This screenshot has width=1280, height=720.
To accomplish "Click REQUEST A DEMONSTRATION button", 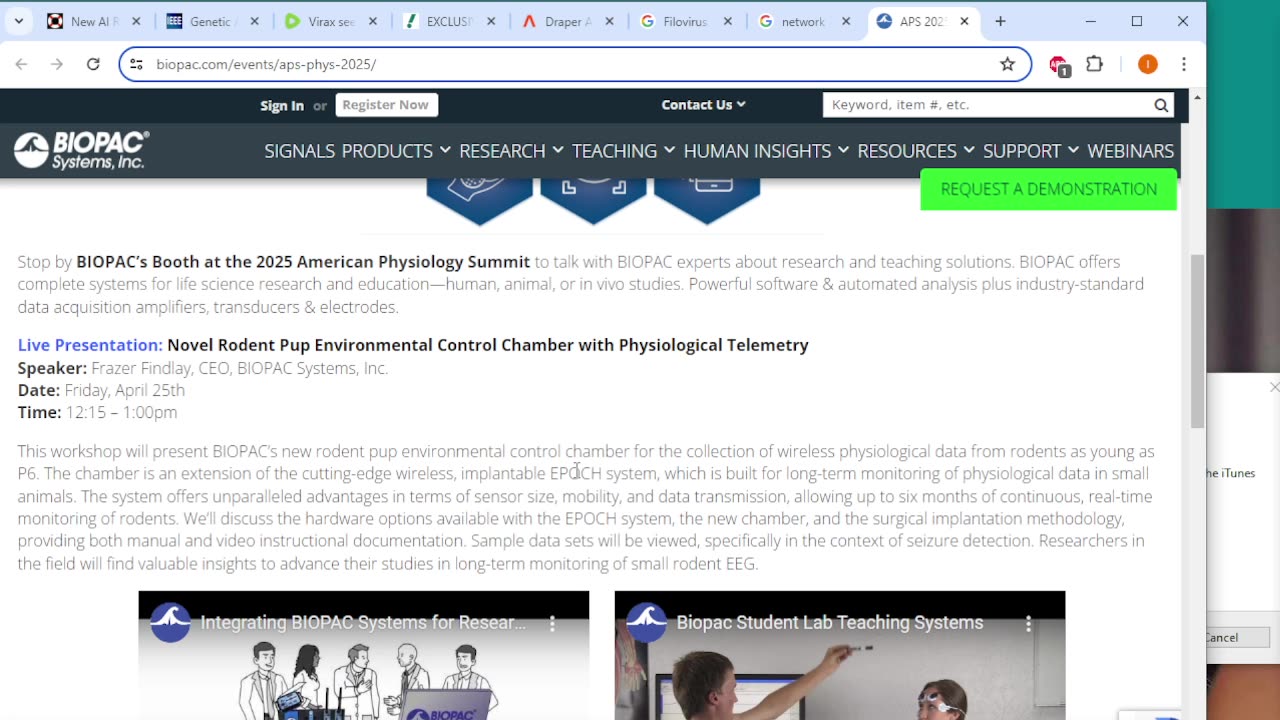I will coord(1048,189).
